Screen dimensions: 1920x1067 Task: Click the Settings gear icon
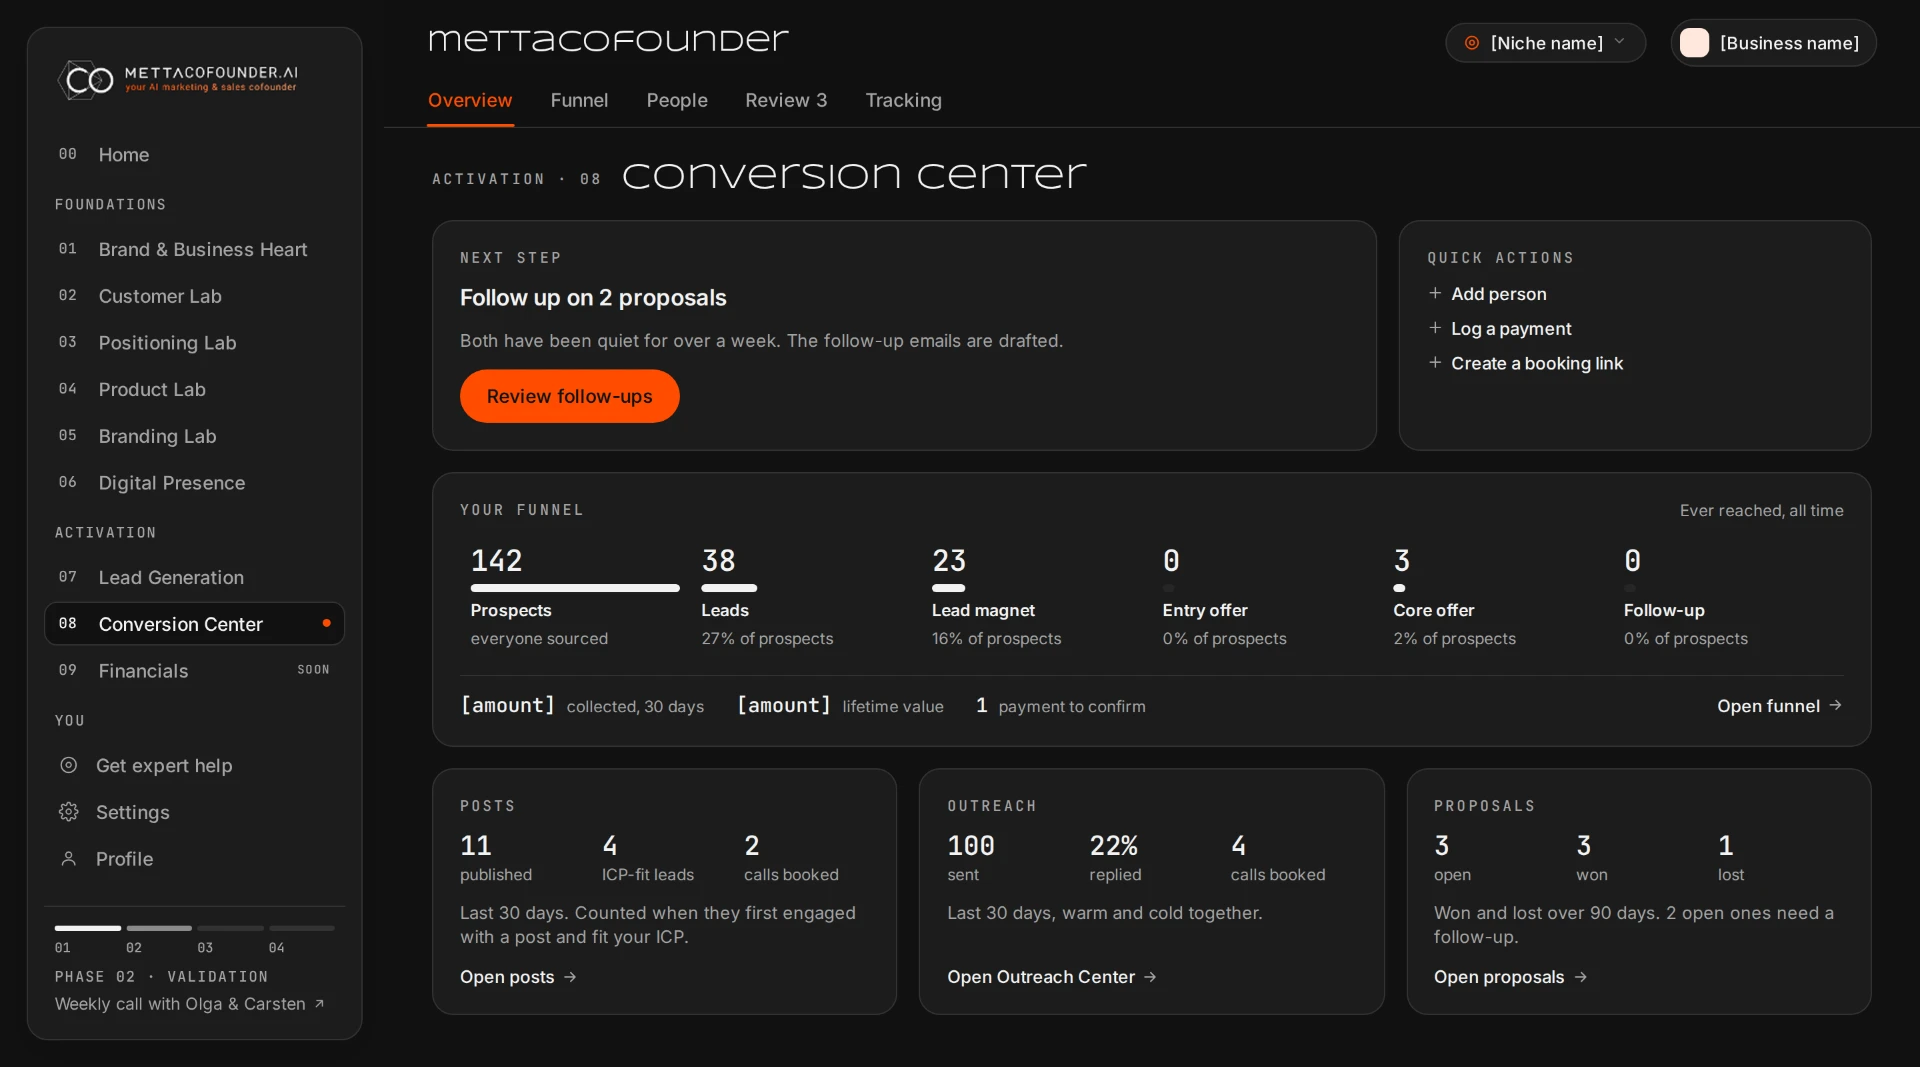pos(68,812)
